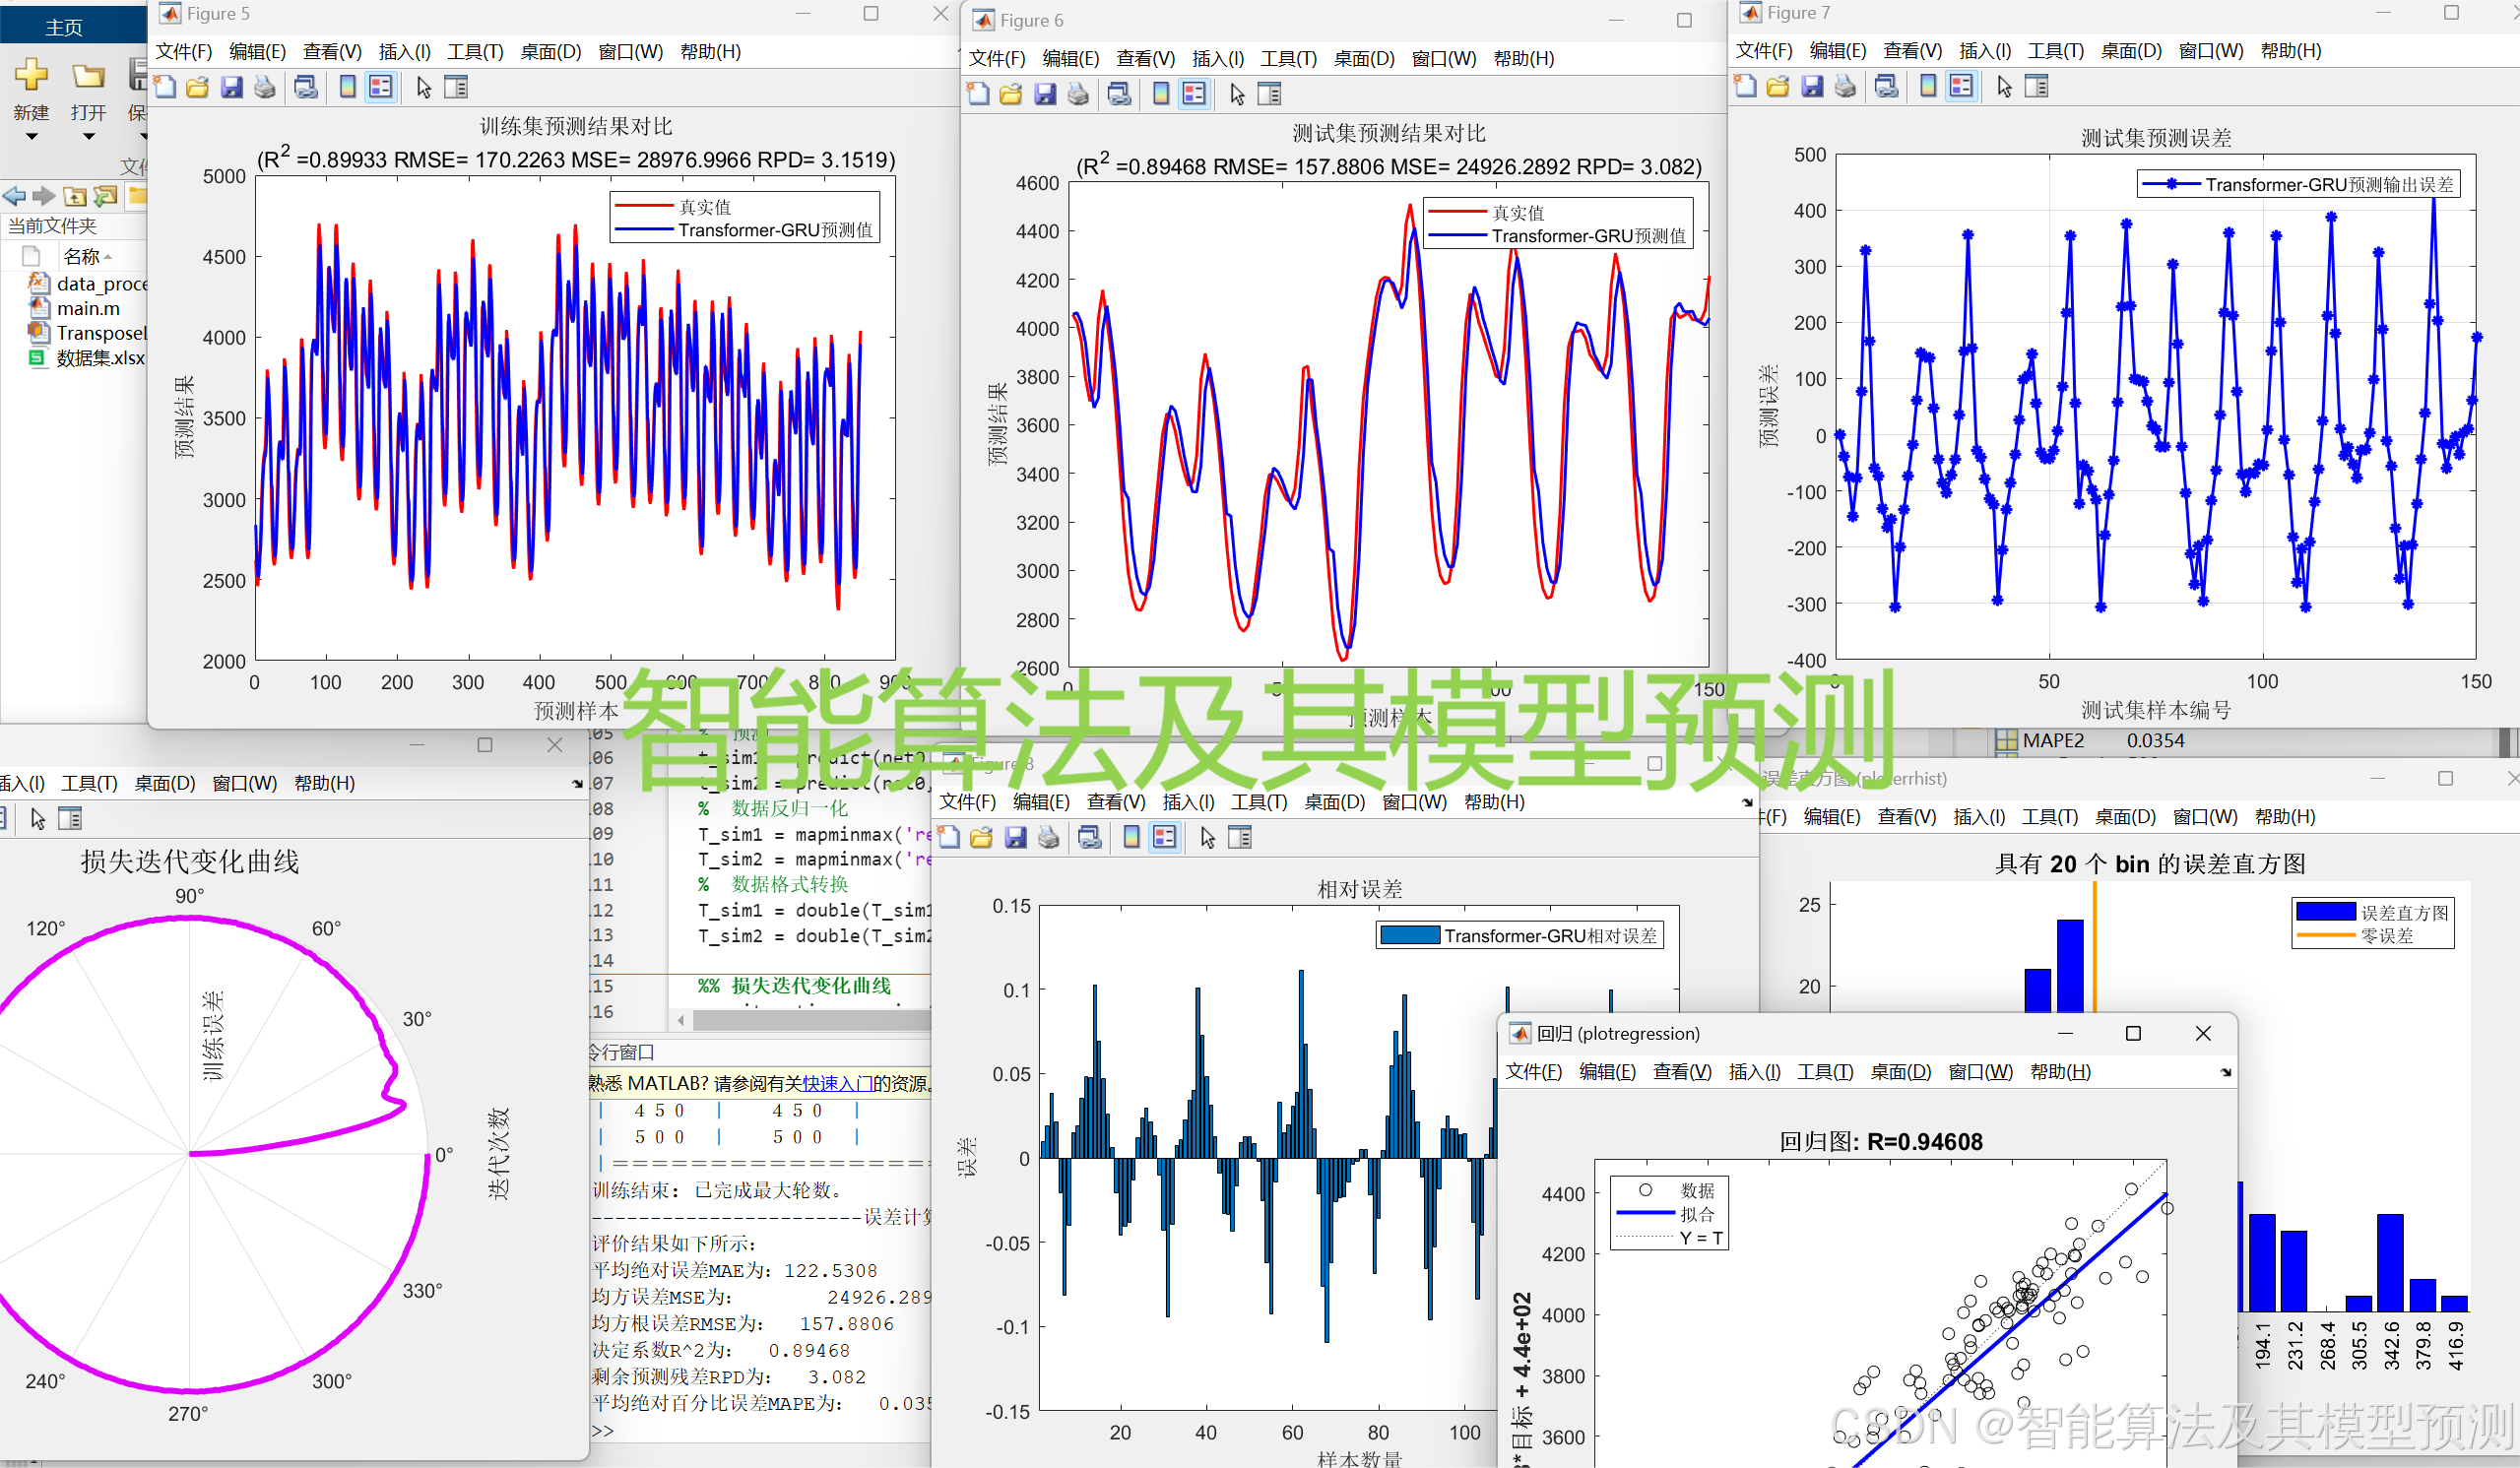
Task: Save Figure 5 using the floppy disk icon
Action: (x=232, y=87)
